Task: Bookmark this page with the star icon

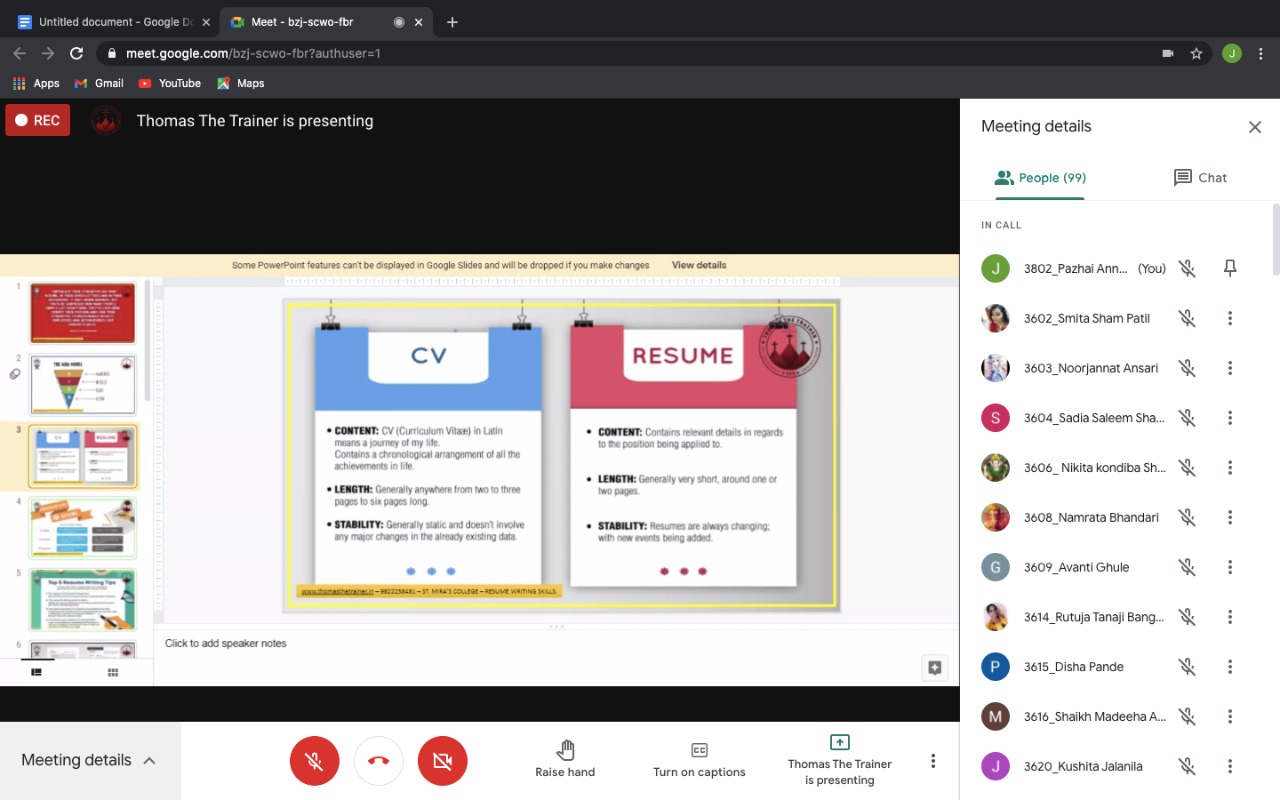Action: pos(1196,53)
